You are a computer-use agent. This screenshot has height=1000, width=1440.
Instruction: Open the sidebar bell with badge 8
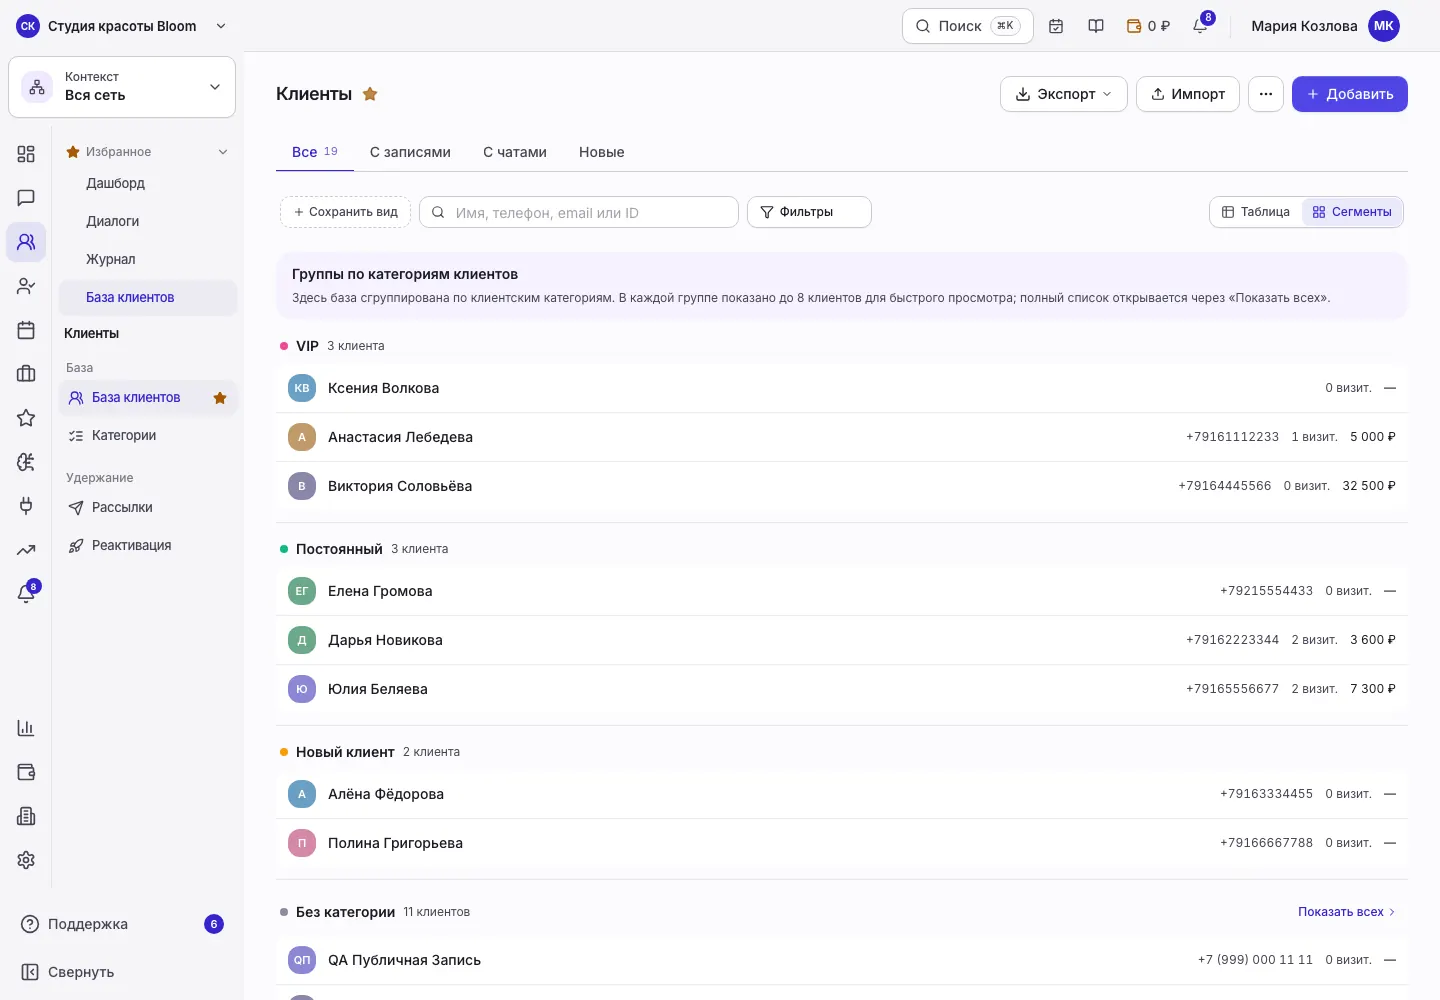point(26,593)
